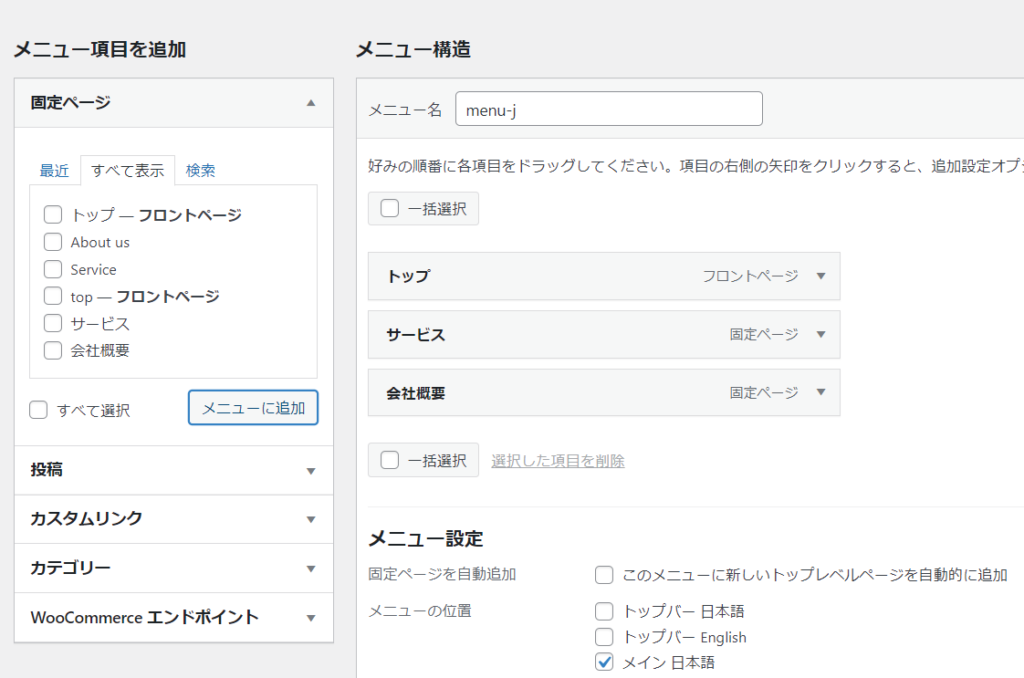Open settings arrow for サービス menu item
Viewport: 1024px width, 678px height.
point(821,335)
